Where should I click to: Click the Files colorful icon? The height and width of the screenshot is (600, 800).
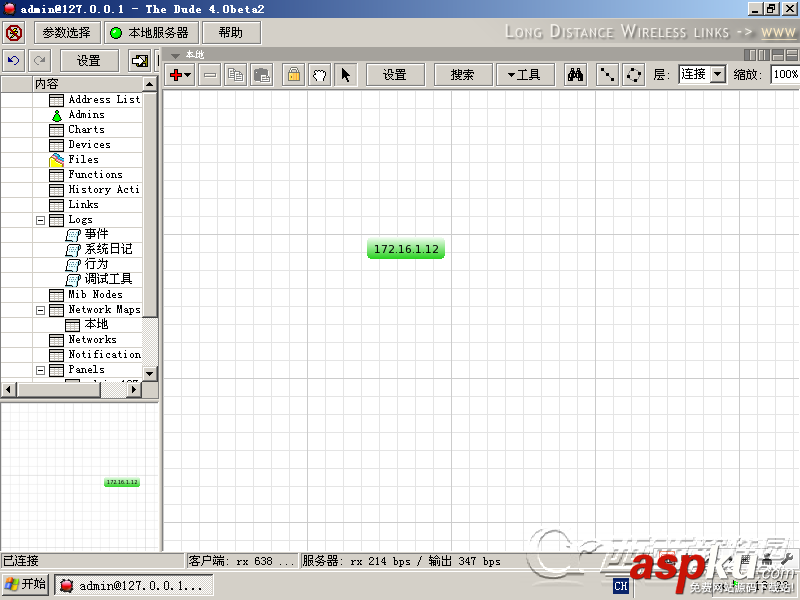[x=57, y=160]
